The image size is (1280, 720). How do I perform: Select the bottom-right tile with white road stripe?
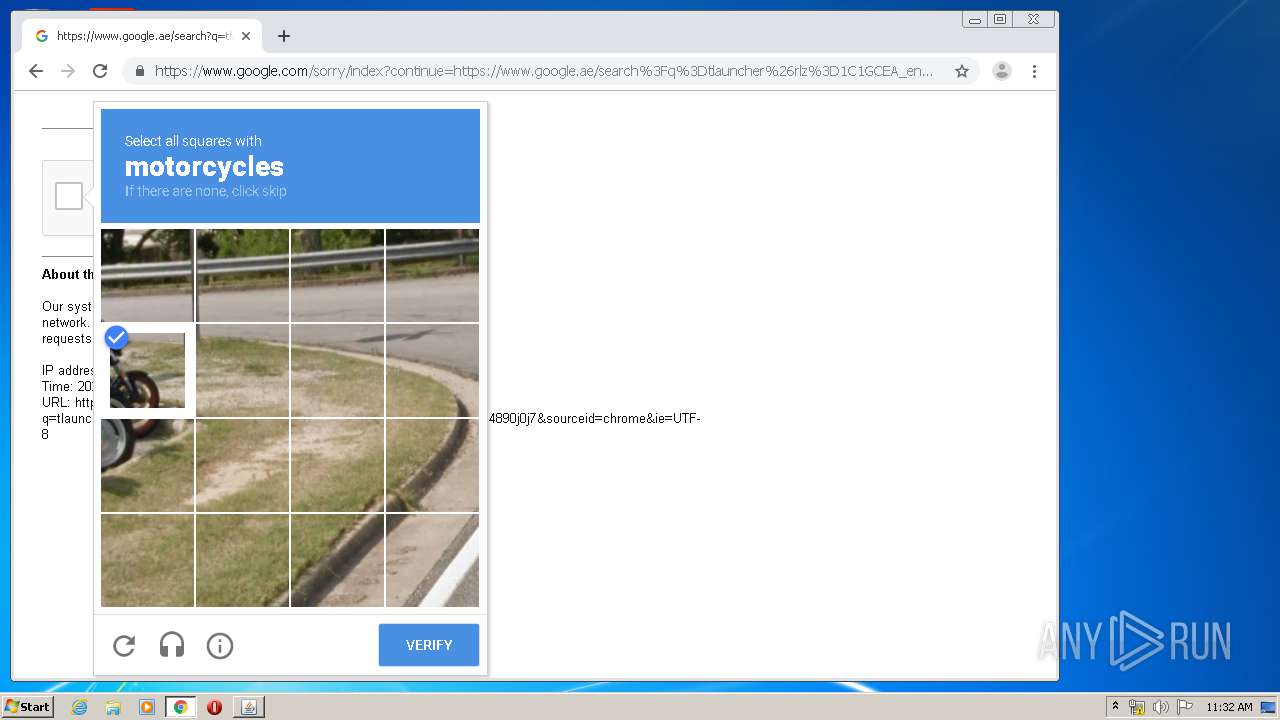coord(432,560)
